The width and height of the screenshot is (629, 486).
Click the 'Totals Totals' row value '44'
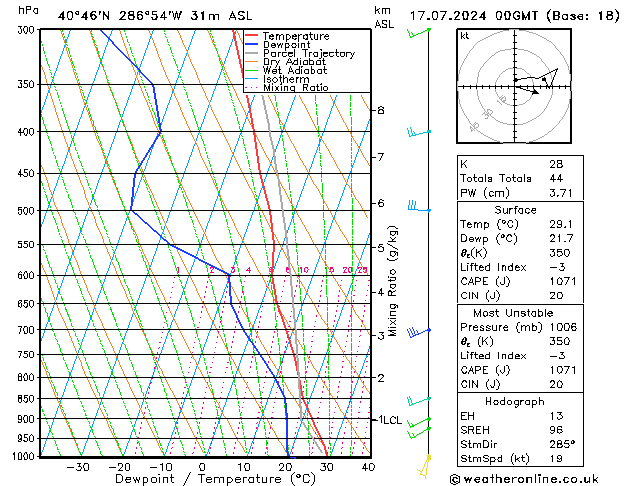pyautogui.click(x=556, y=178)
